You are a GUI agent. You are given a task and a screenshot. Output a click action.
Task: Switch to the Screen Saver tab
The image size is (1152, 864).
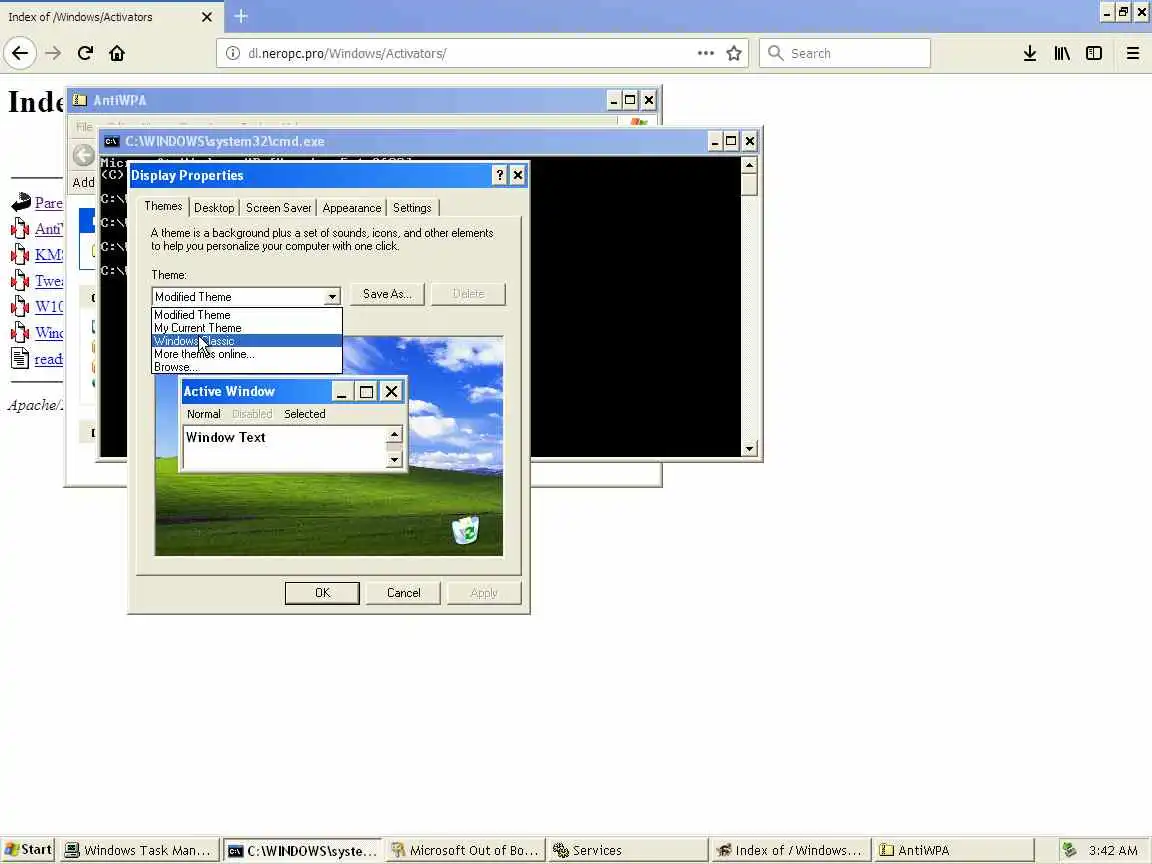278,208
